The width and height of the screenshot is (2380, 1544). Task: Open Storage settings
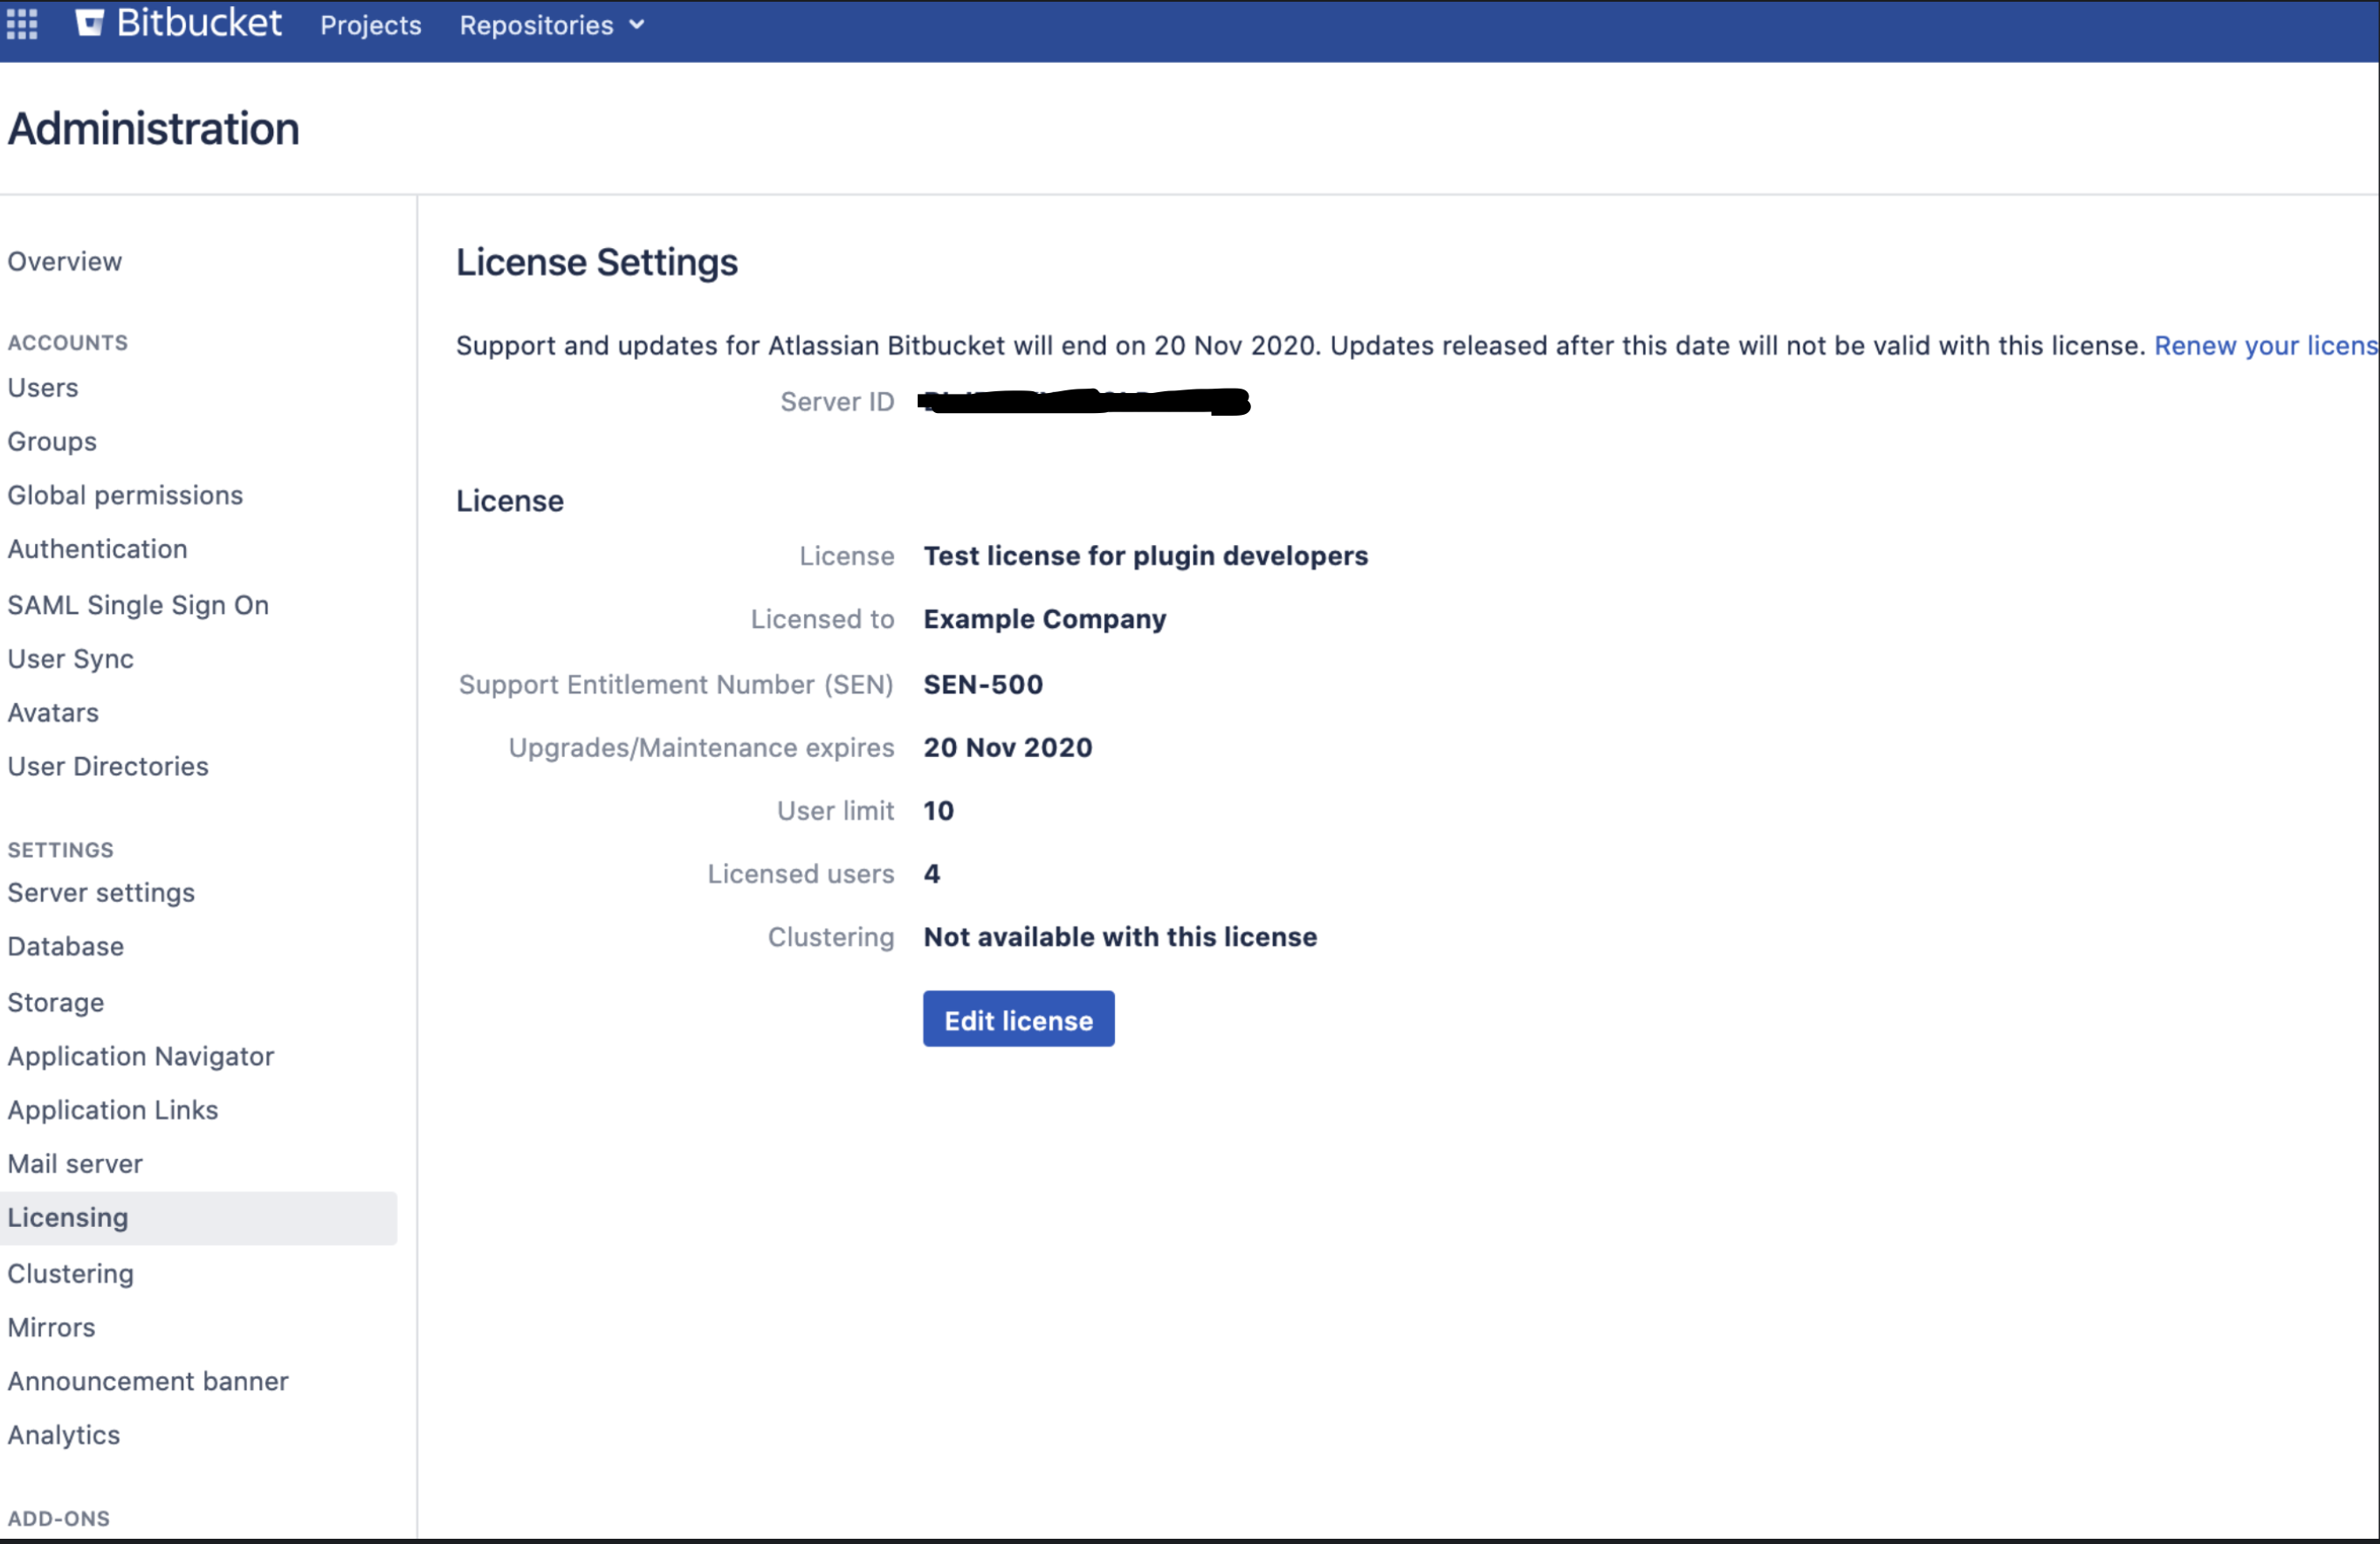(x=56, y=1003)
